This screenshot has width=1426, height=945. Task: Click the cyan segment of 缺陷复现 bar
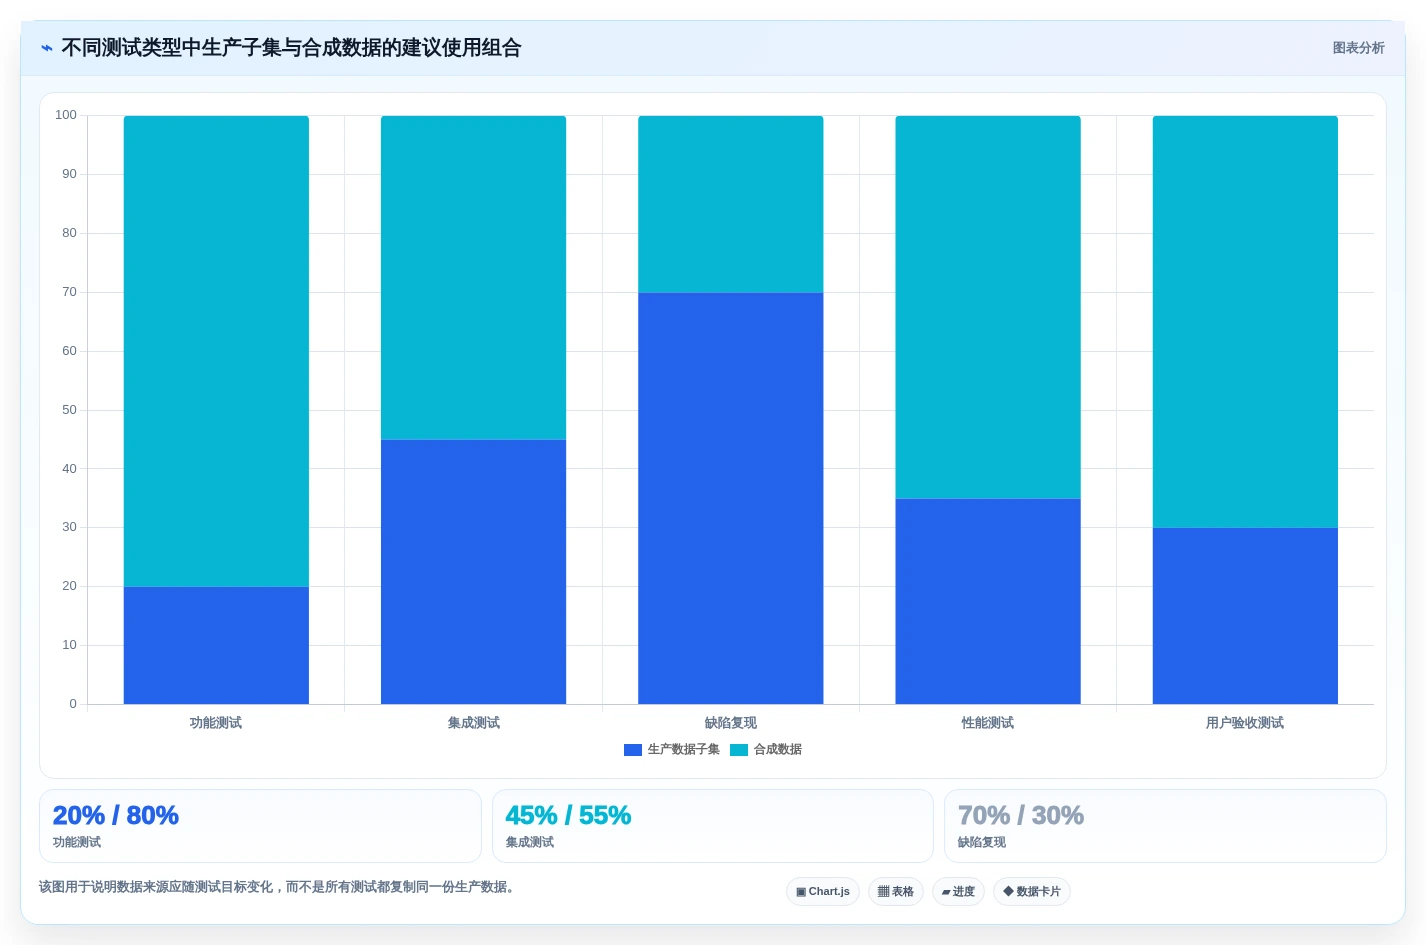[731, 204]
